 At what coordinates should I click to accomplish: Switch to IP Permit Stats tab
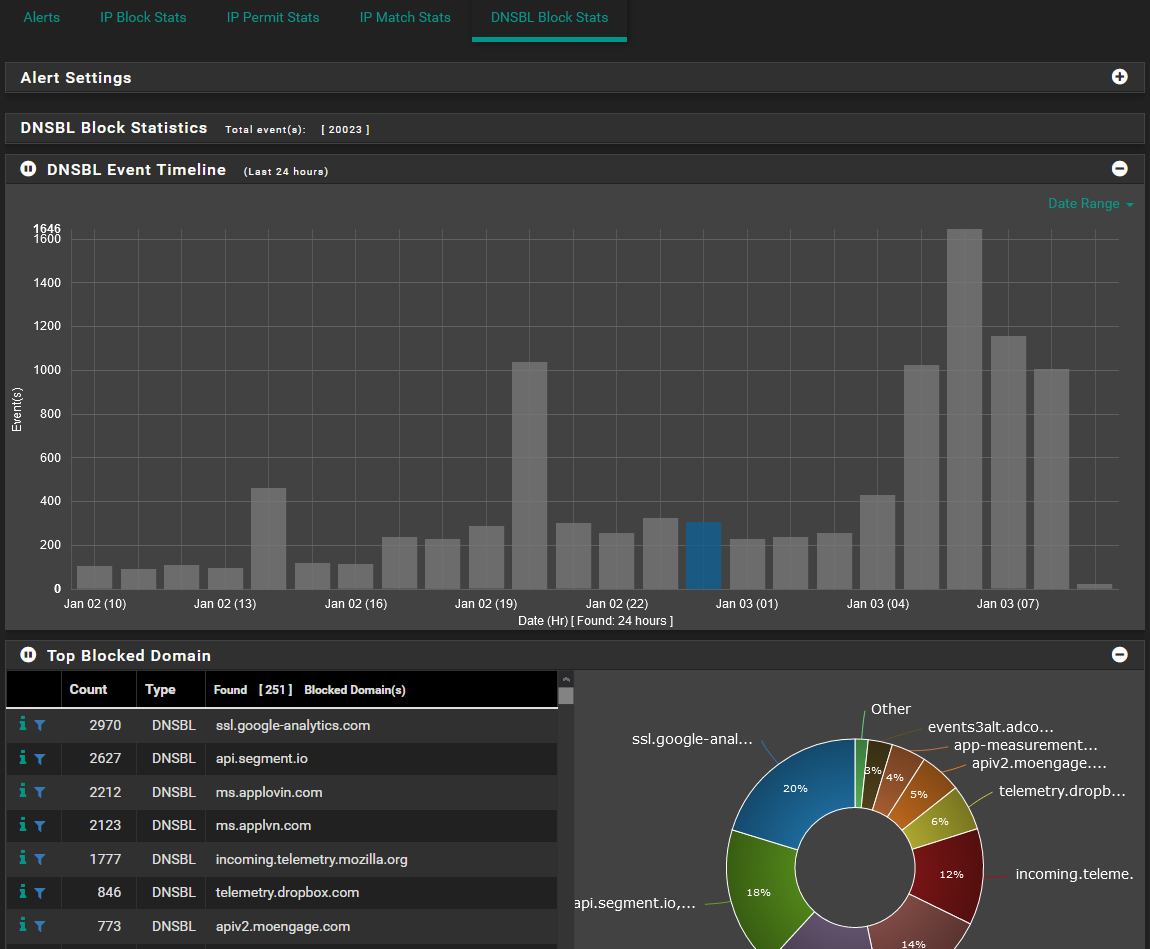[x=273, y=17]
